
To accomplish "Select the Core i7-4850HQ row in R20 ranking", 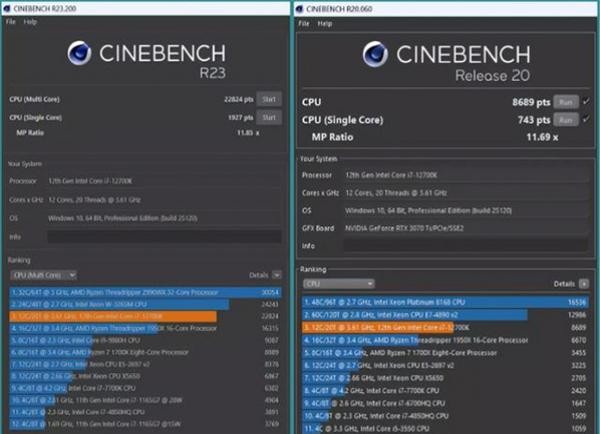I will pos(445,416).
